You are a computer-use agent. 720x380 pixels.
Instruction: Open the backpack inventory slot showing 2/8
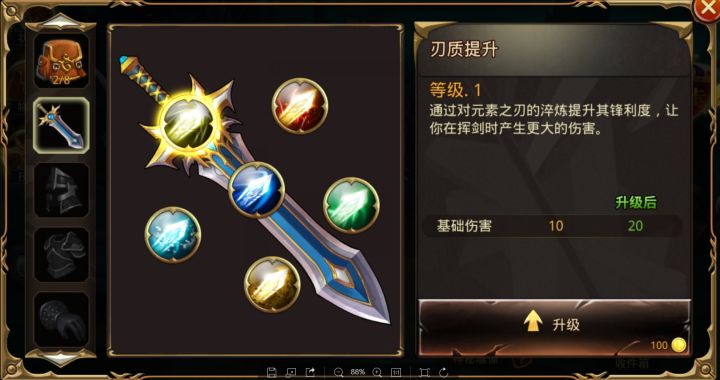coord(61,61)
